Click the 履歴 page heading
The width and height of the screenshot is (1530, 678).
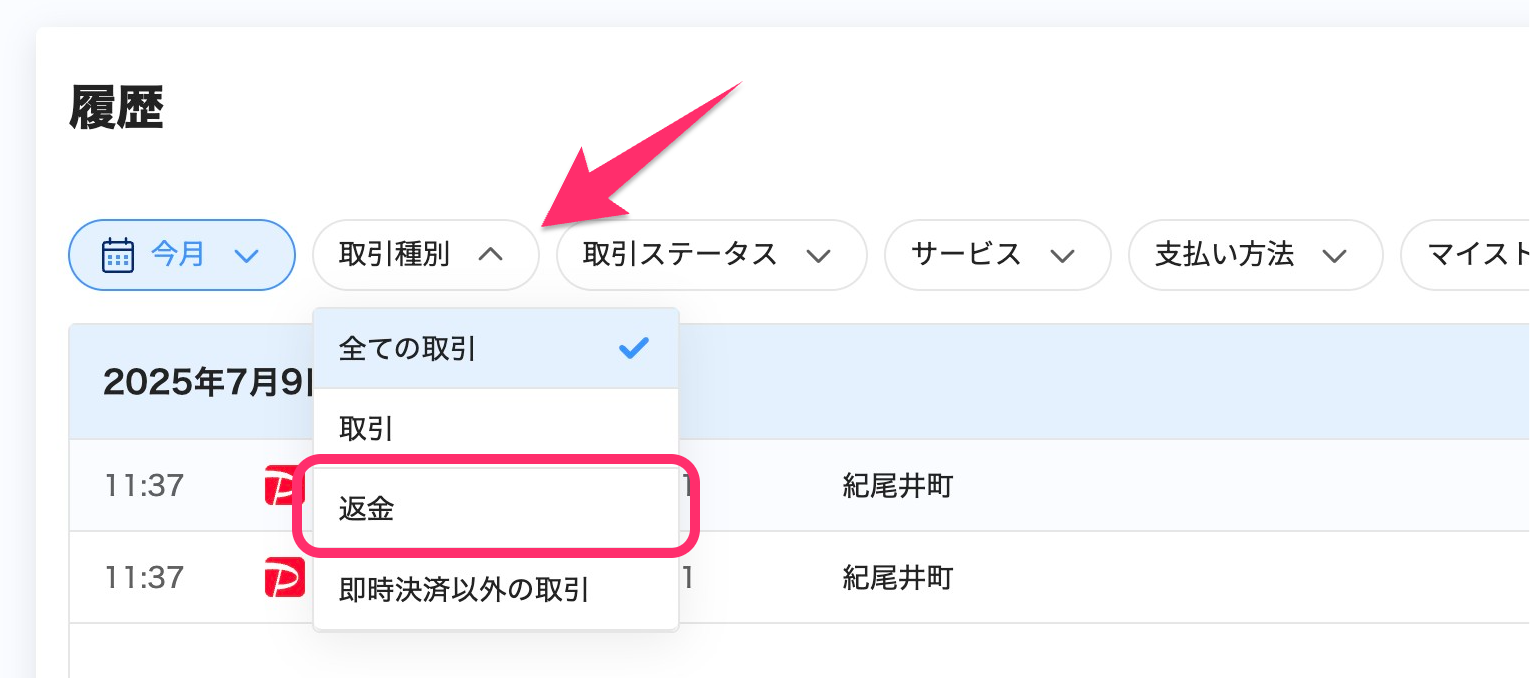tap(116, 108)
